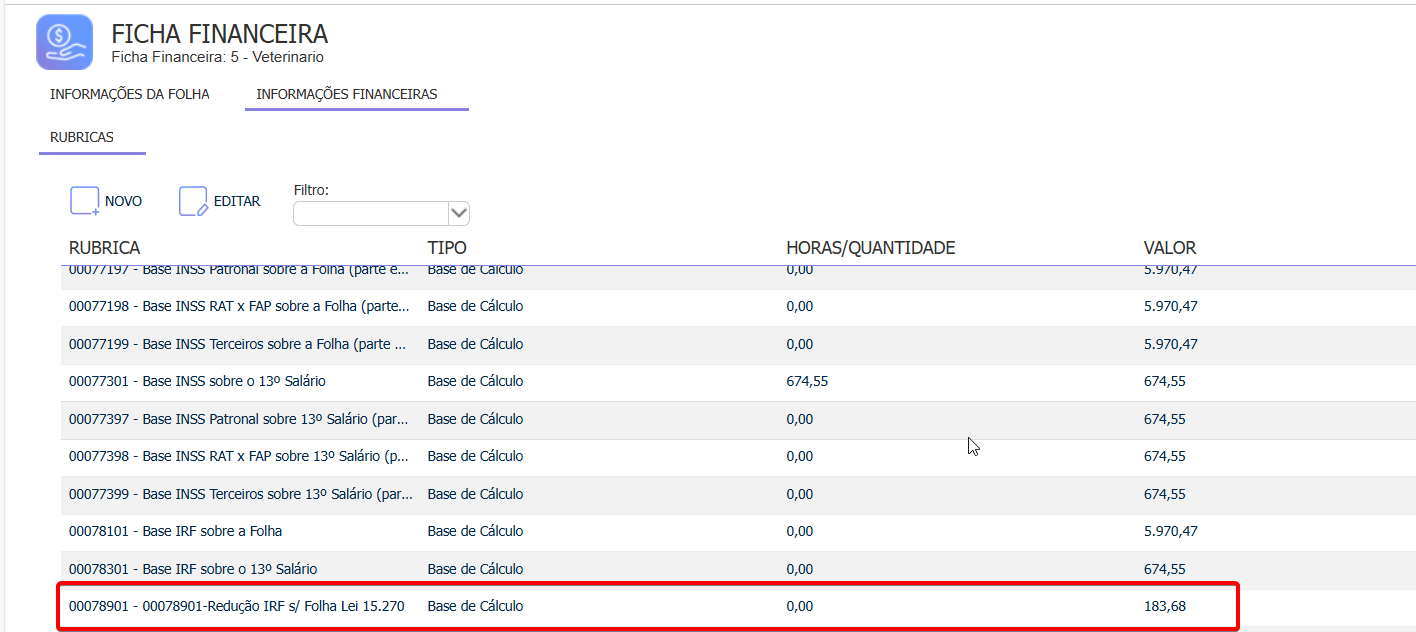The height and width of the screenshot is (632, 1416).
Task: Select row 00078301 Base IRF sobre 13º Salário
Action: coord(193,569)
